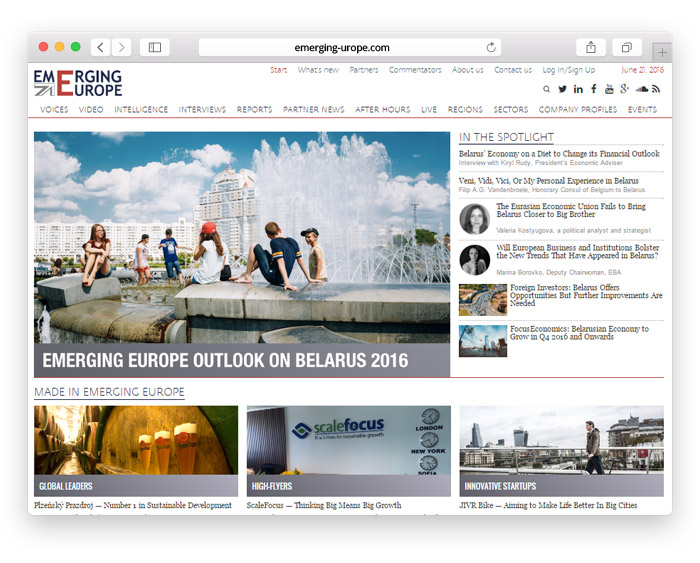This screenshot has height=563, width=700.
Task: Open the Twitter social icon
Action: click(562, 89)
